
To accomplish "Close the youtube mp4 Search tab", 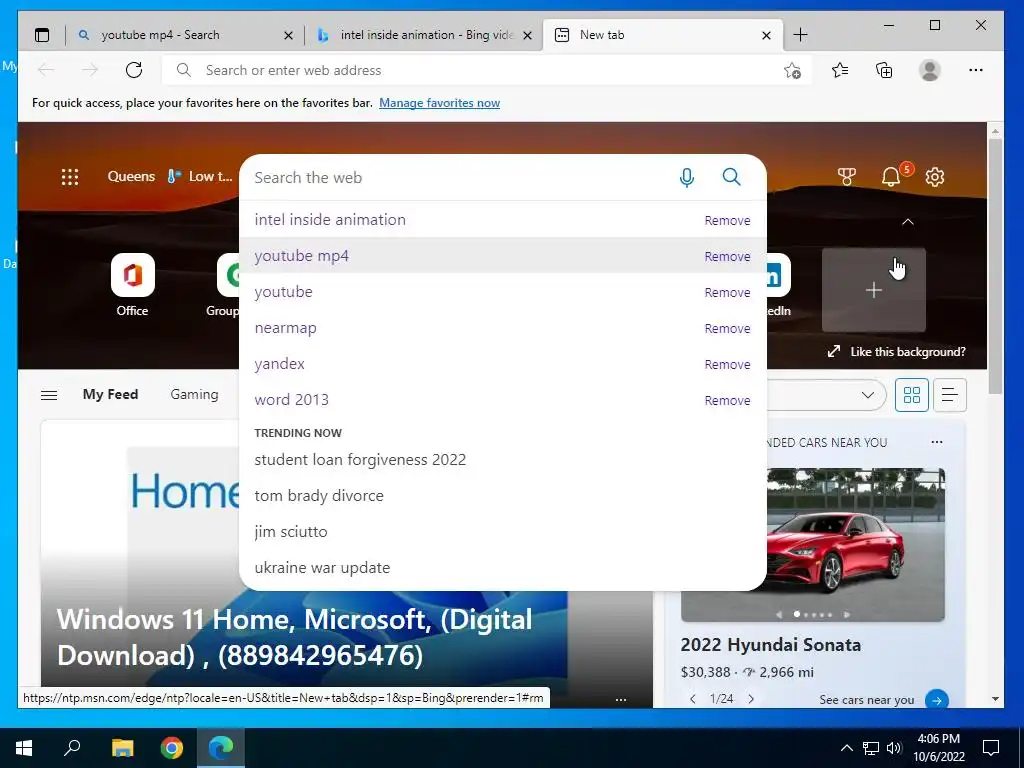I will tap(288, 35).
